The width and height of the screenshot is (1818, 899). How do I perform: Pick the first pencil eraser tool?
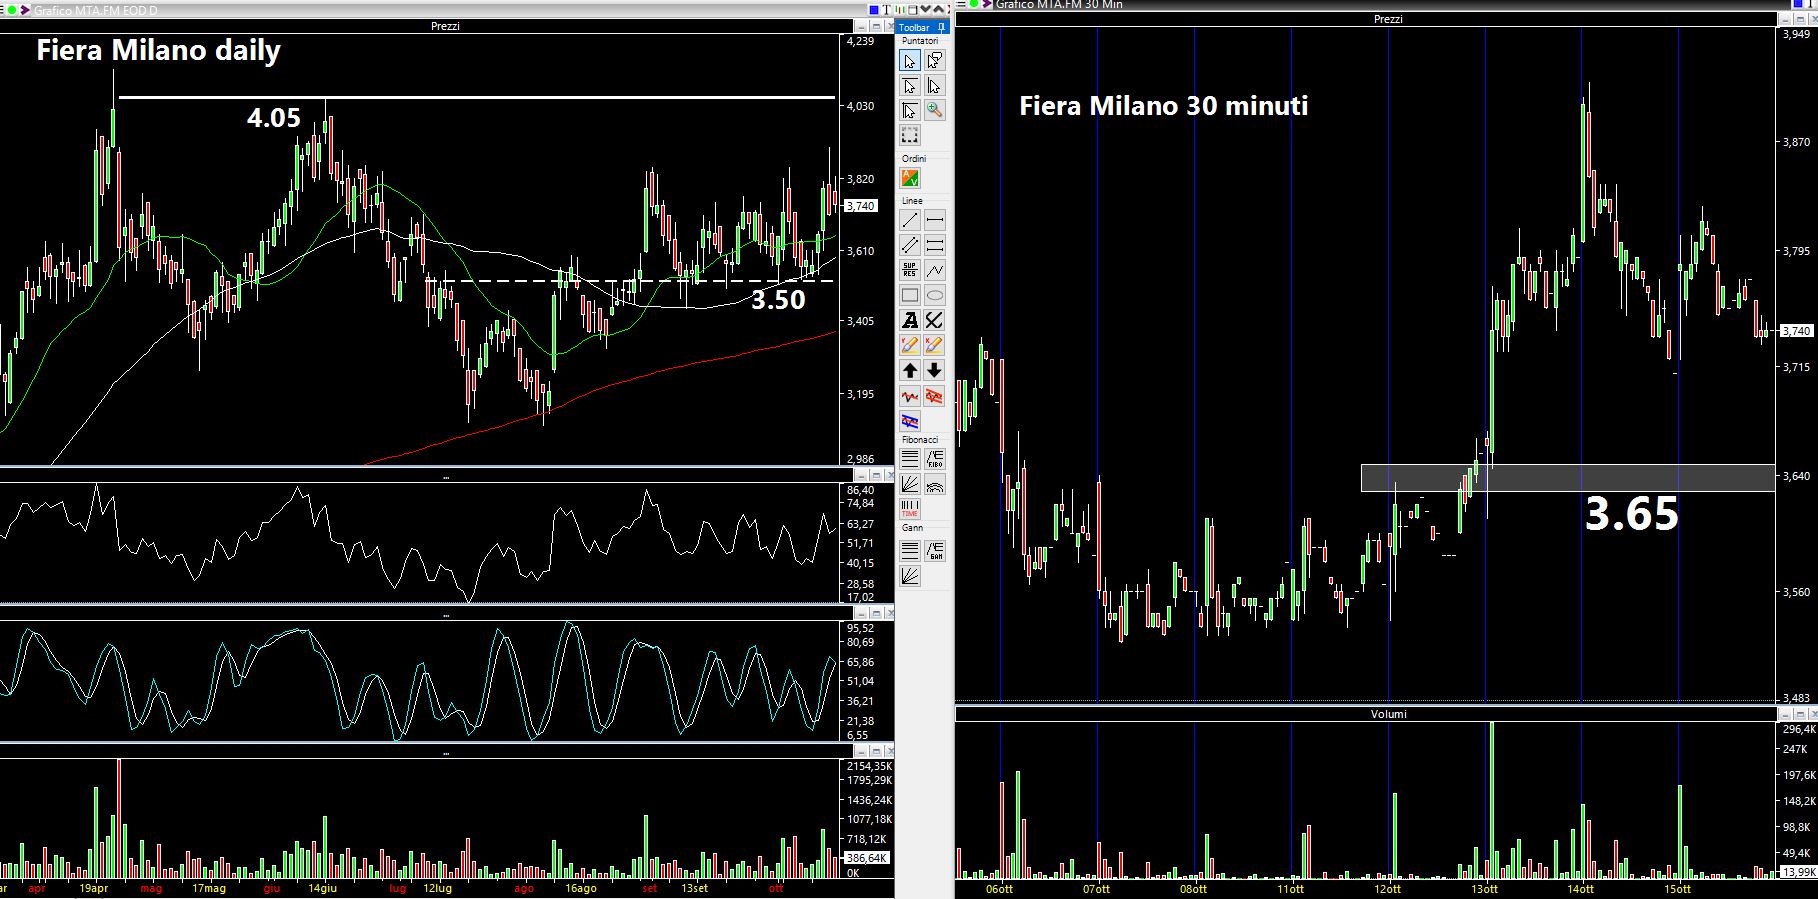910,345
